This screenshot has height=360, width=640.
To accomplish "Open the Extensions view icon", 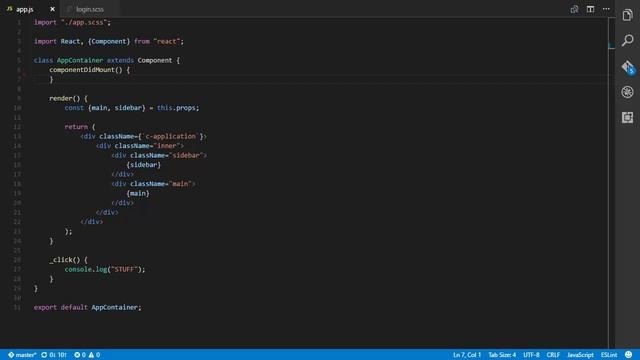I will click(x=627, y=118).
